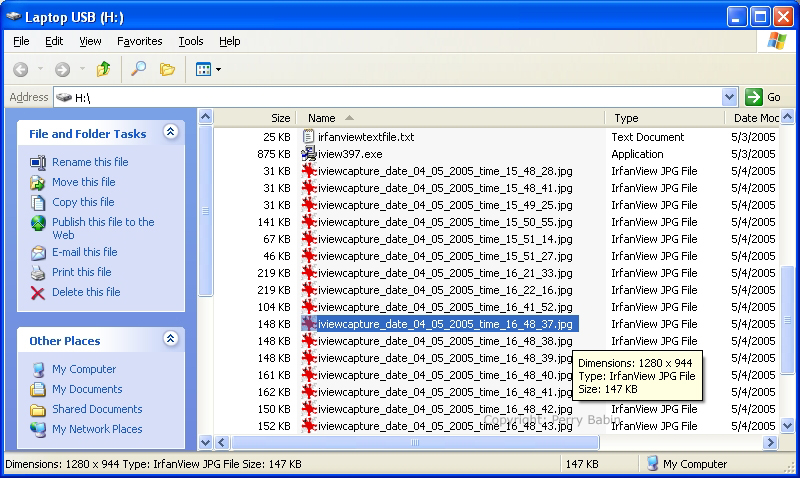
Task: Click the red X Delete icon
Action: click(38, 293)
